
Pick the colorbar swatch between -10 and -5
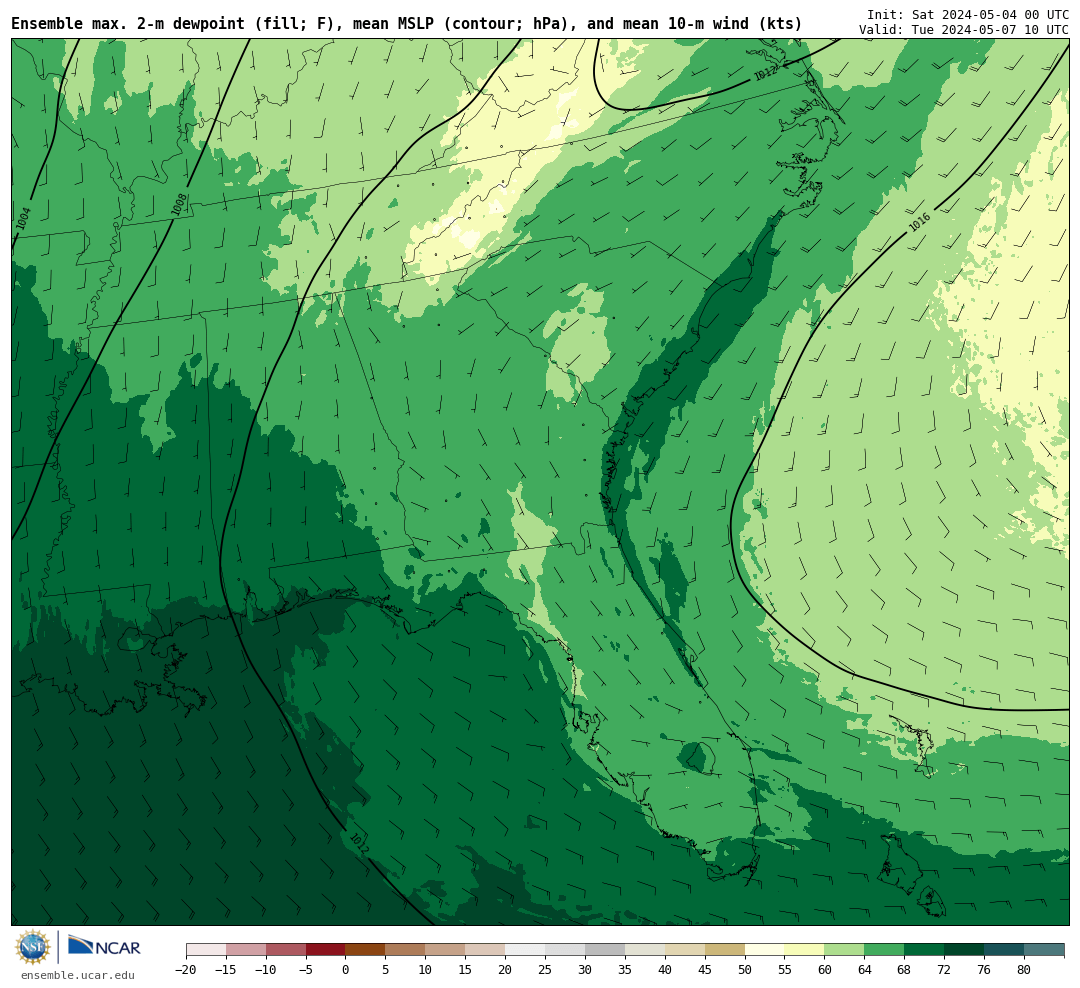286,950
